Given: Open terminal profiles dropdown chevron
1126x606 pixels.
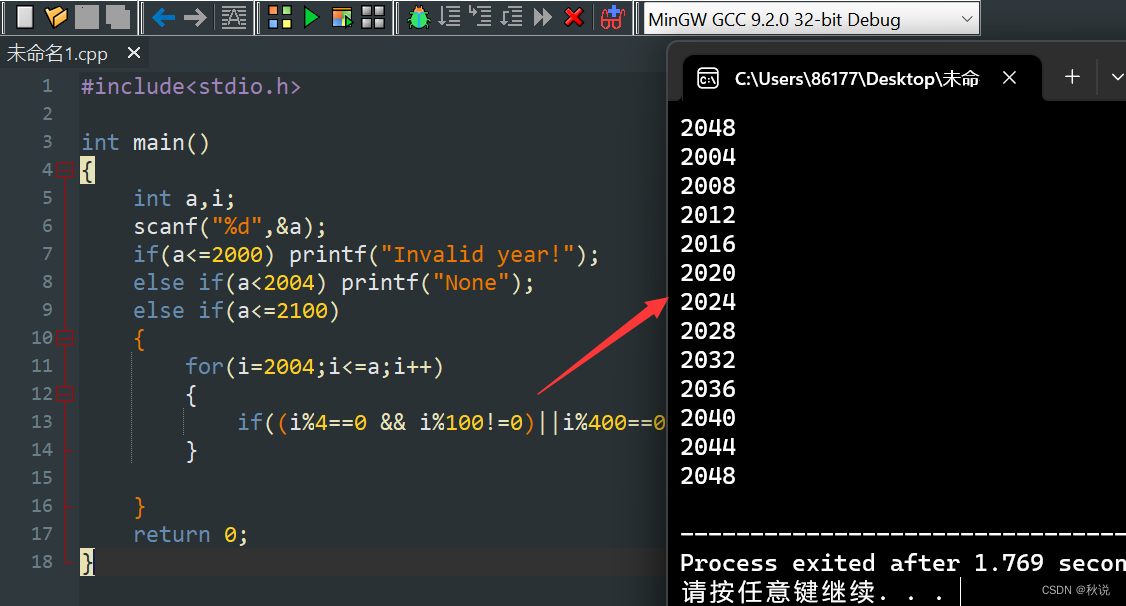Looking at the screenshot, I should [1117, 77].
